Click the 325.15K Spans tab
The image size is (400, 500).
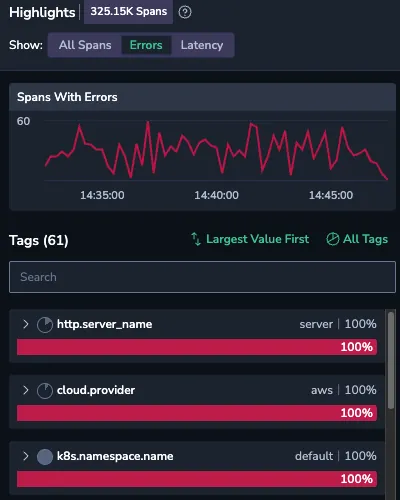(129, 12)
